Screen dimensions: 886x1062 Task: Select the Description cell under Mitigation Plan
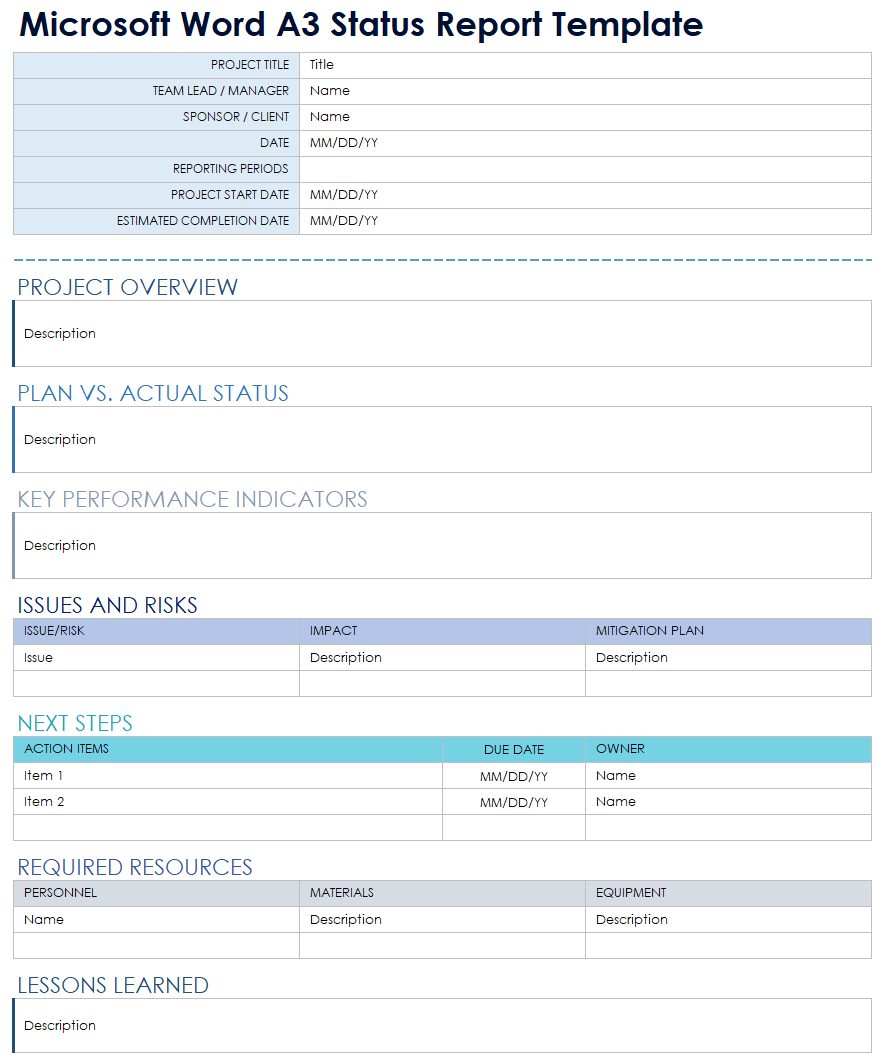point(727,658)
